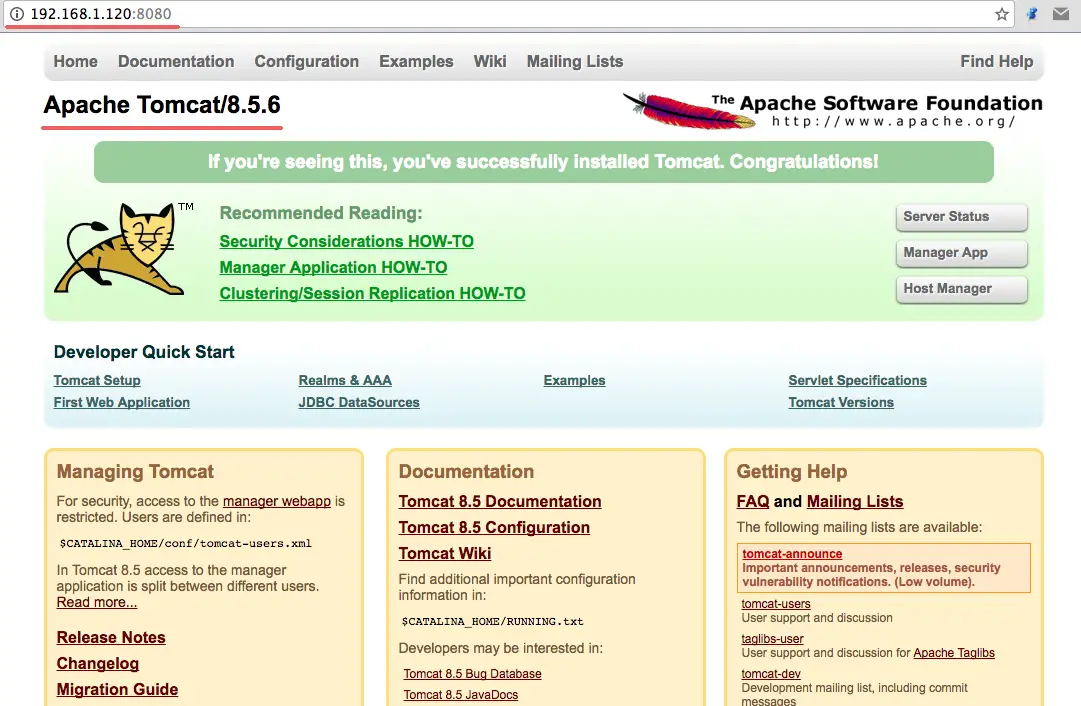Open Documentation in the top navigation bar

[x=176, y=61]
